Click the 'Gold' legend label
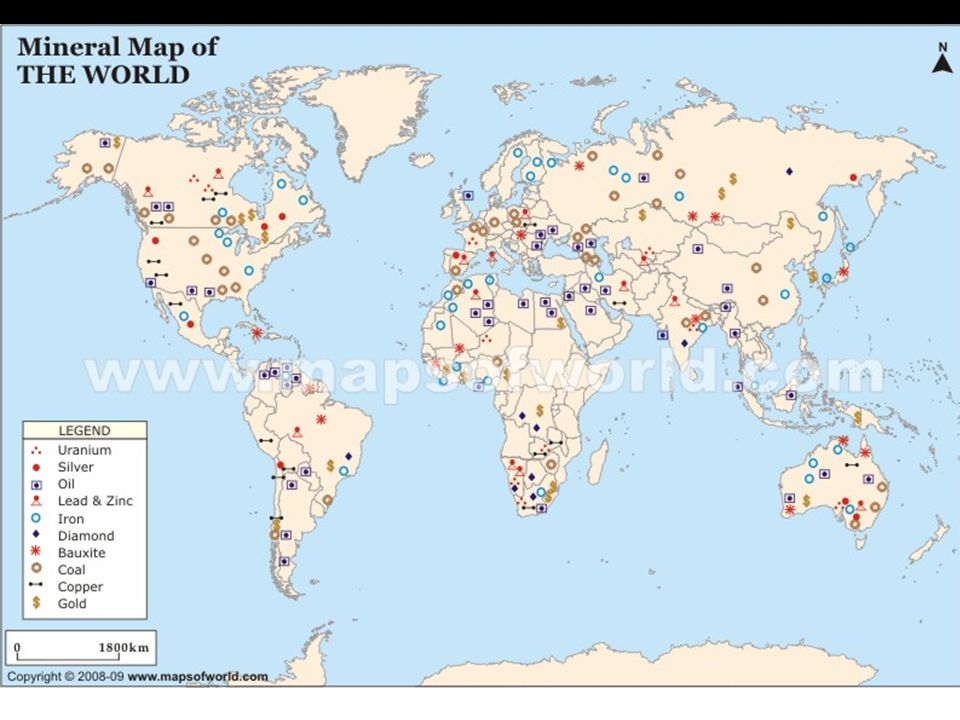This screenshot has width=960, height=720. (x=72, y=604)
